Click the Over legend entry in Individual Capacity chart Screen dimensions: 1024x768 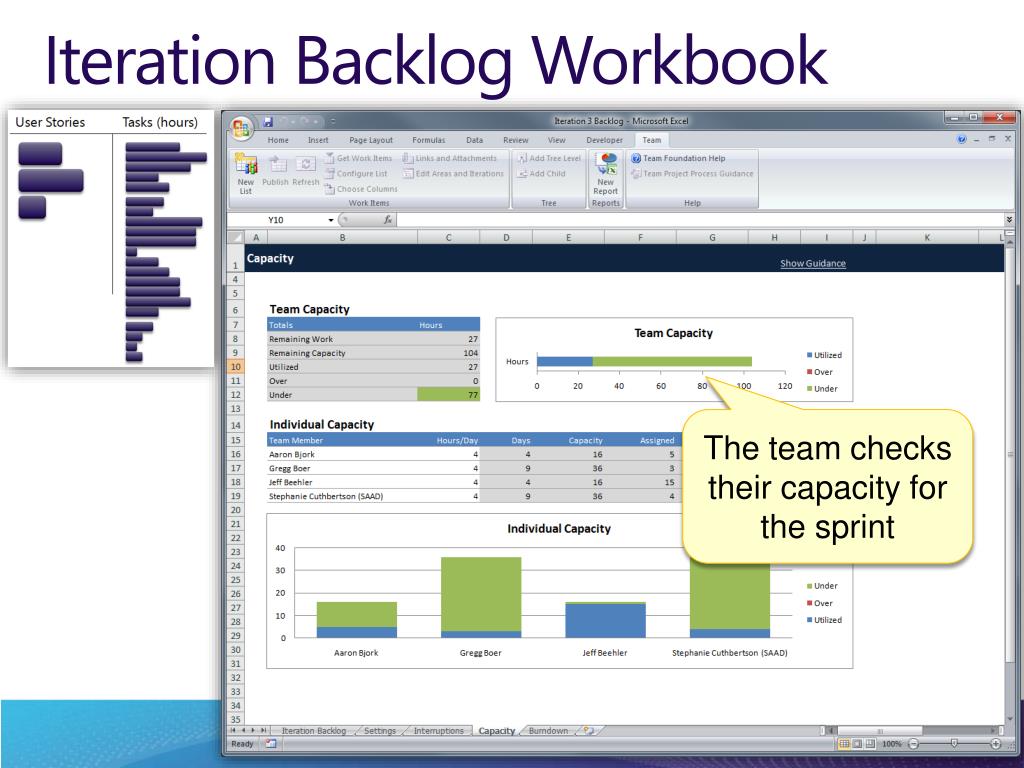820,603
